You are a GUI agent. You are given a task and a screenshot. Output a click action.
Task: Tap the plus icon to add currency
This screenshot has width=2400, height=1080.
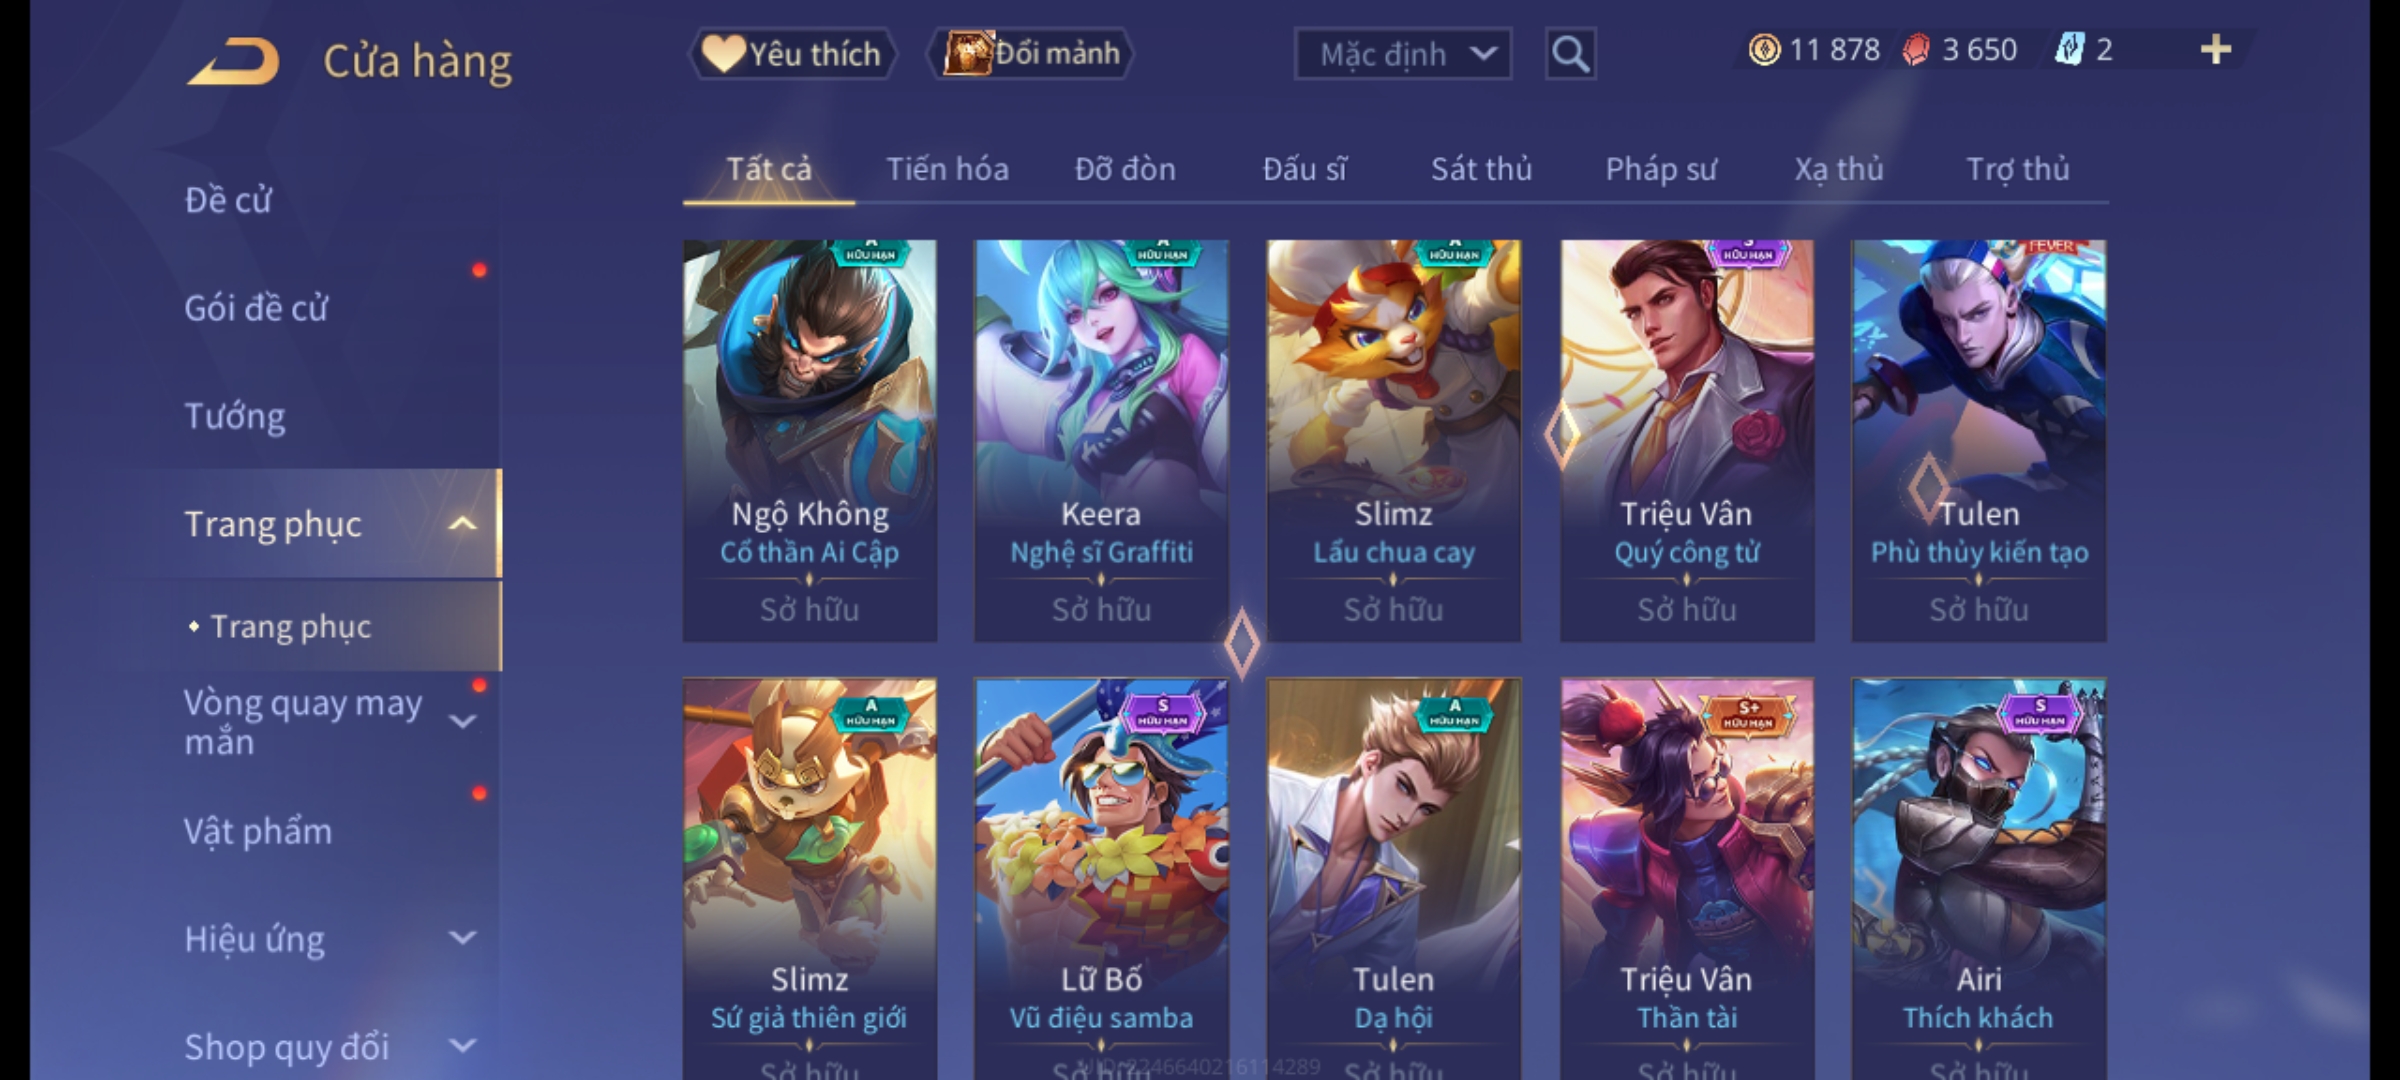coord(2216,50)
